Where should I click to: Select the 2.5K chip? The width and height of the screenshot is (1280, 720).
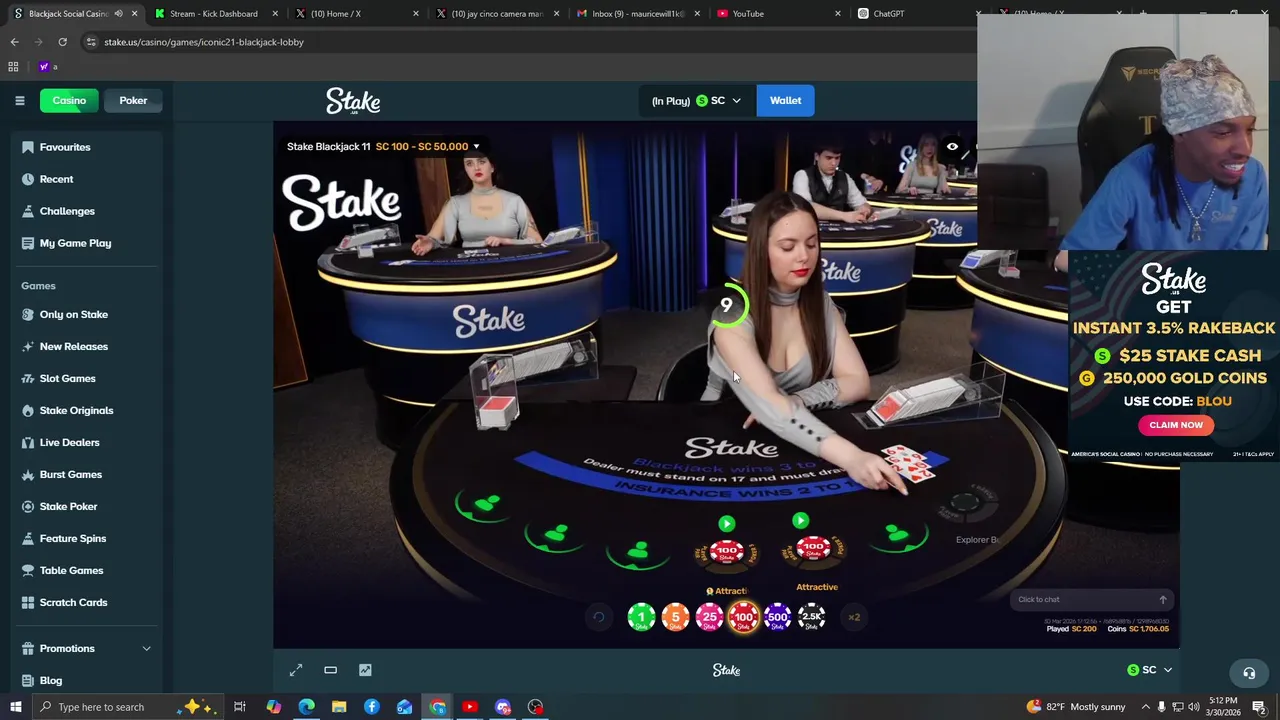pyautogui.click(x=811, y=617)
